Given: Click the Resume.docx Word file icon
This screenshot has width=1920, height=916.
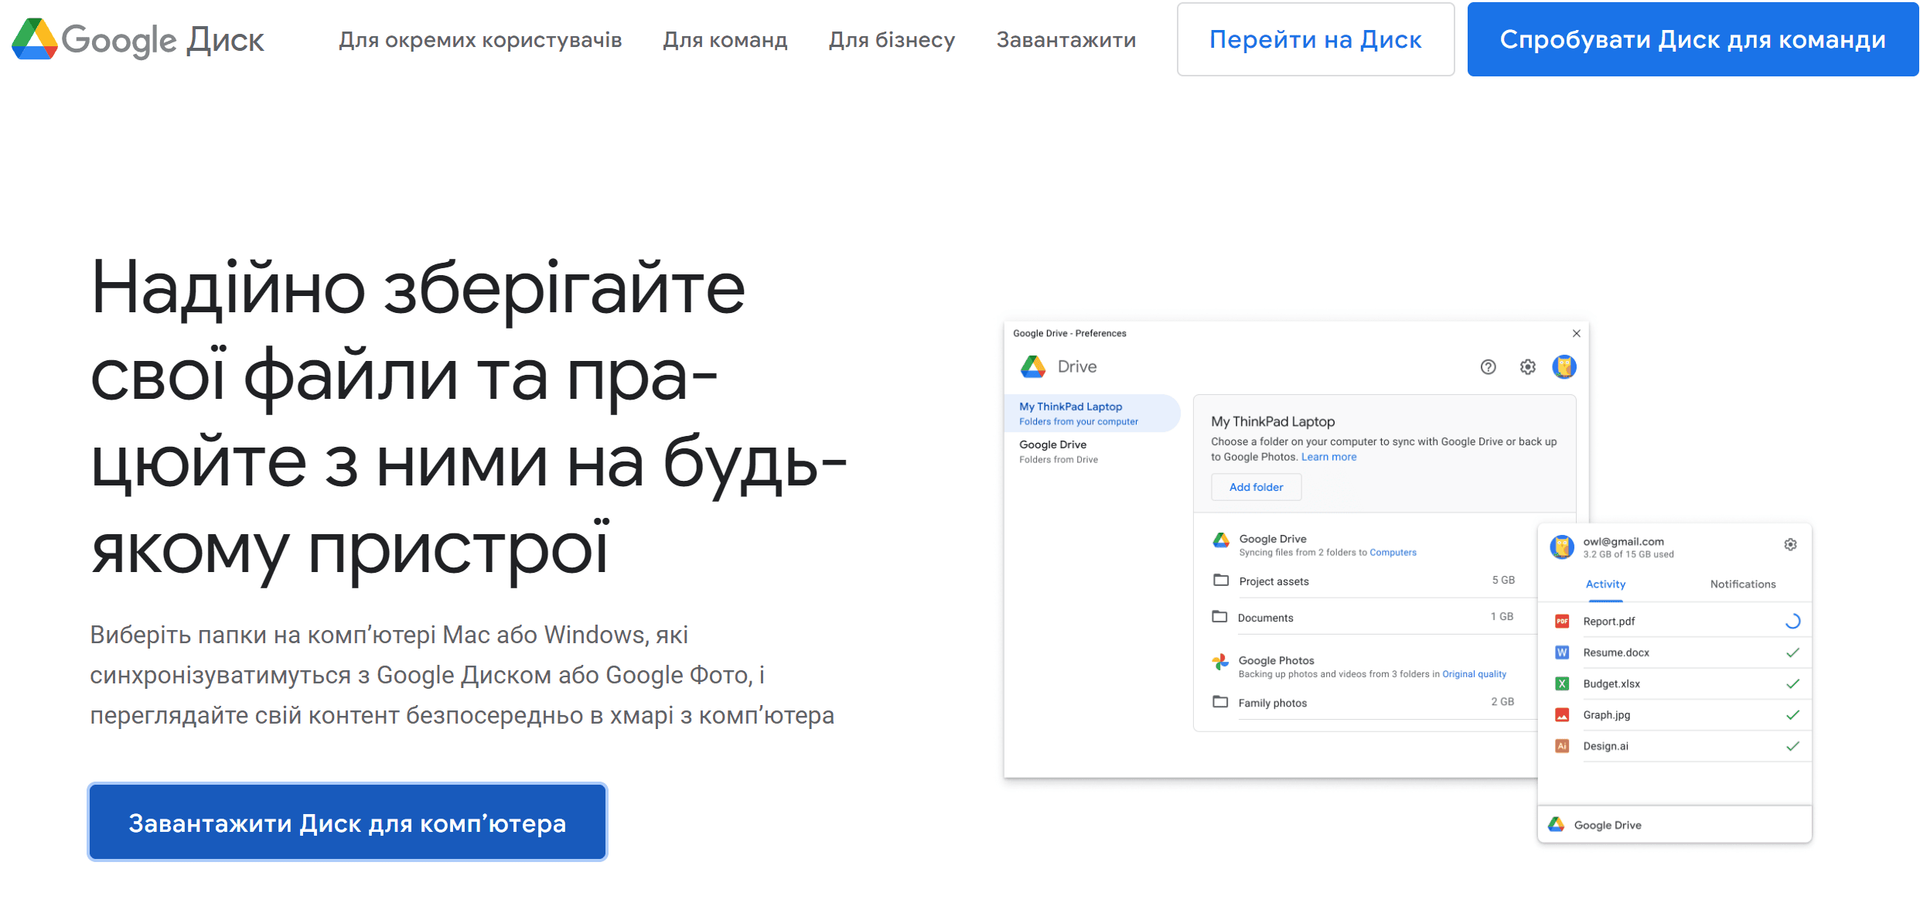Looking at the screenshot, I should click(1562, 652).
